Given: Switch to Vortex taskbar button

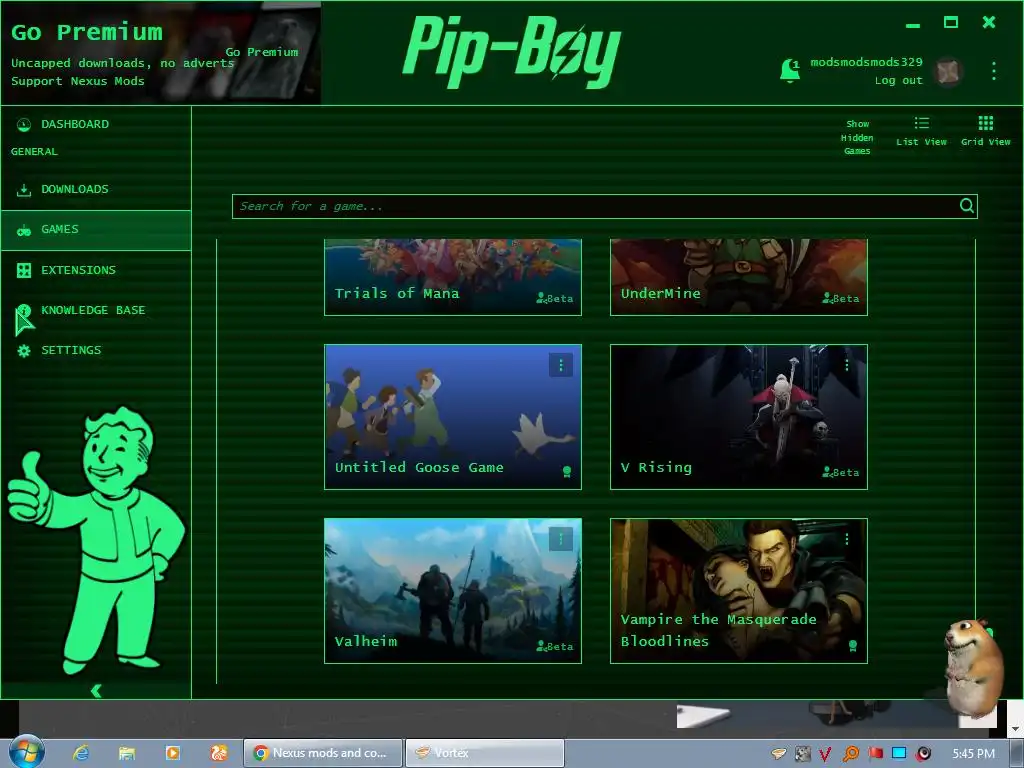Looking at the screenshot, I should (x=485, y=753).
